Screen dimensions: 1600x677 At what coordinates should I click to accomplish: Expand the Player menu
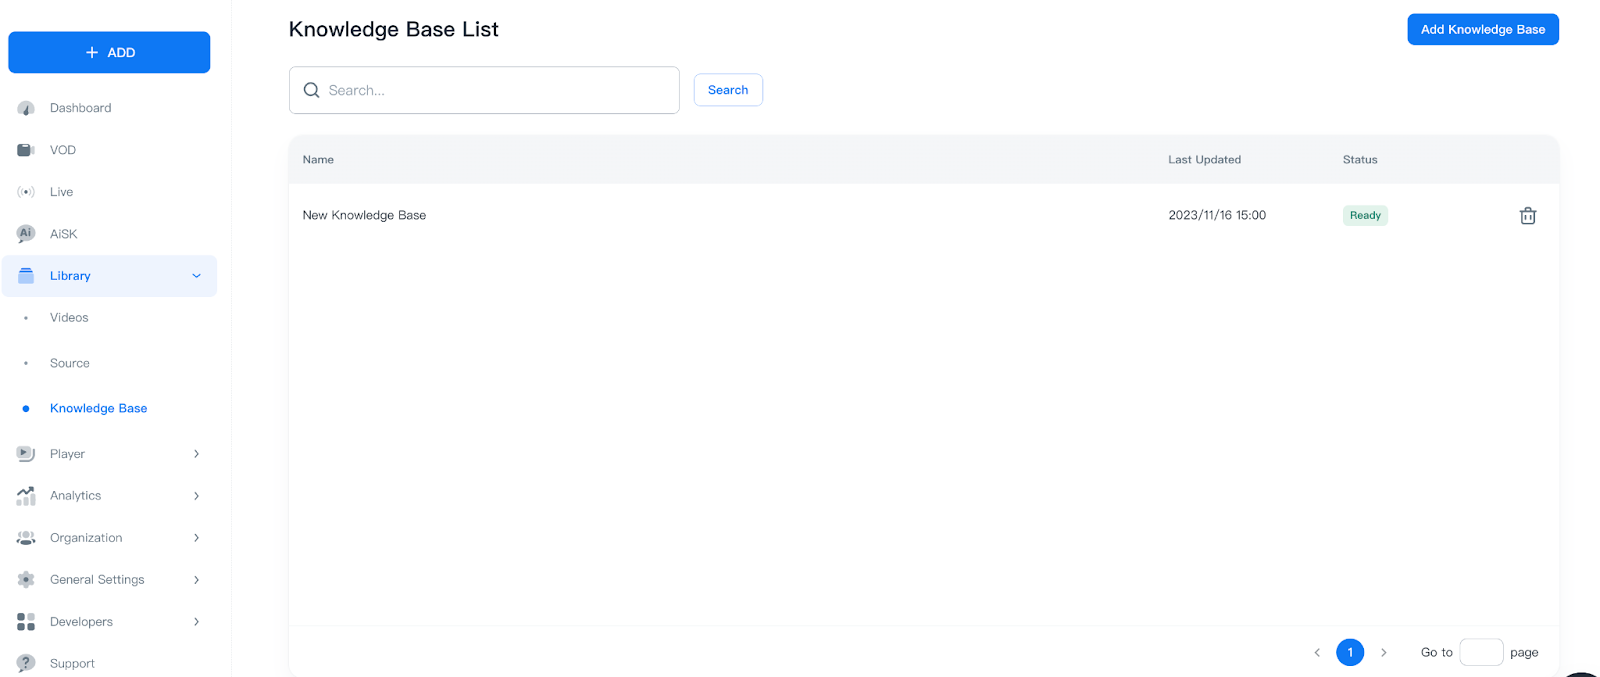(196, 453)
